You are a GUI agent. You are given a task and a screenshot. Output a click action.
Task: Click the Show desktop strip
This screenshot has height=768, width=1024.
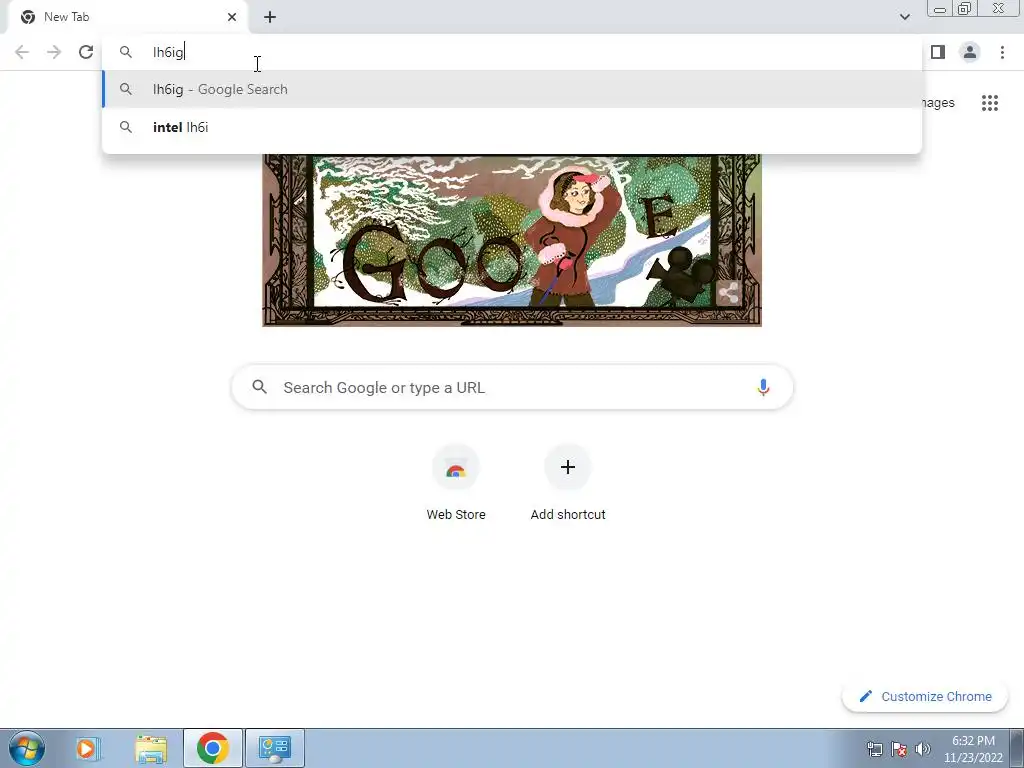(1017, 748)
